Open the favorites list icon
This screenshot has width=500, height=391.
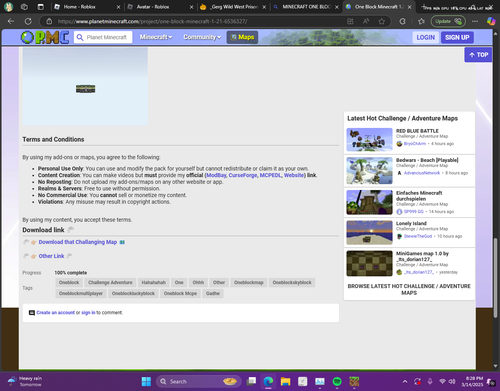coord(421,21)
